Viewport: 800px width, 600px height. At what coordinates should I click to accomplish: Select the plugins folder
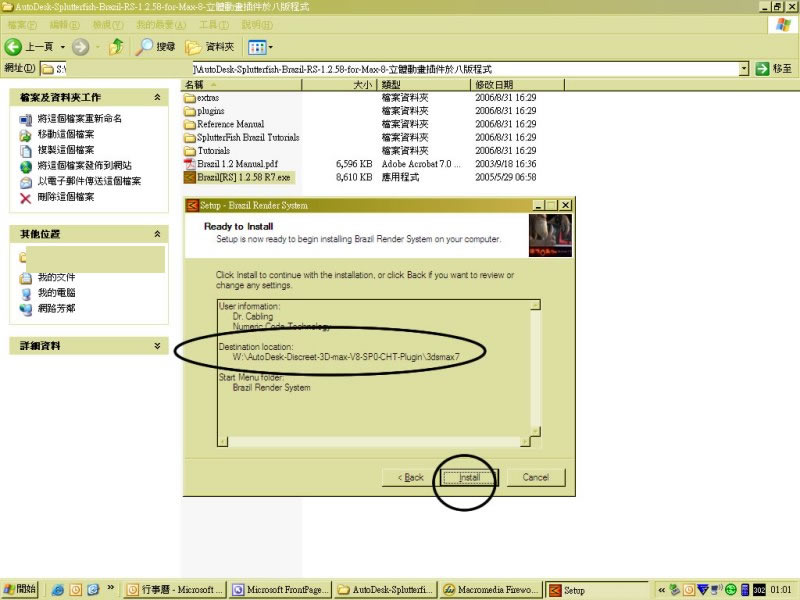click(204, 111)
